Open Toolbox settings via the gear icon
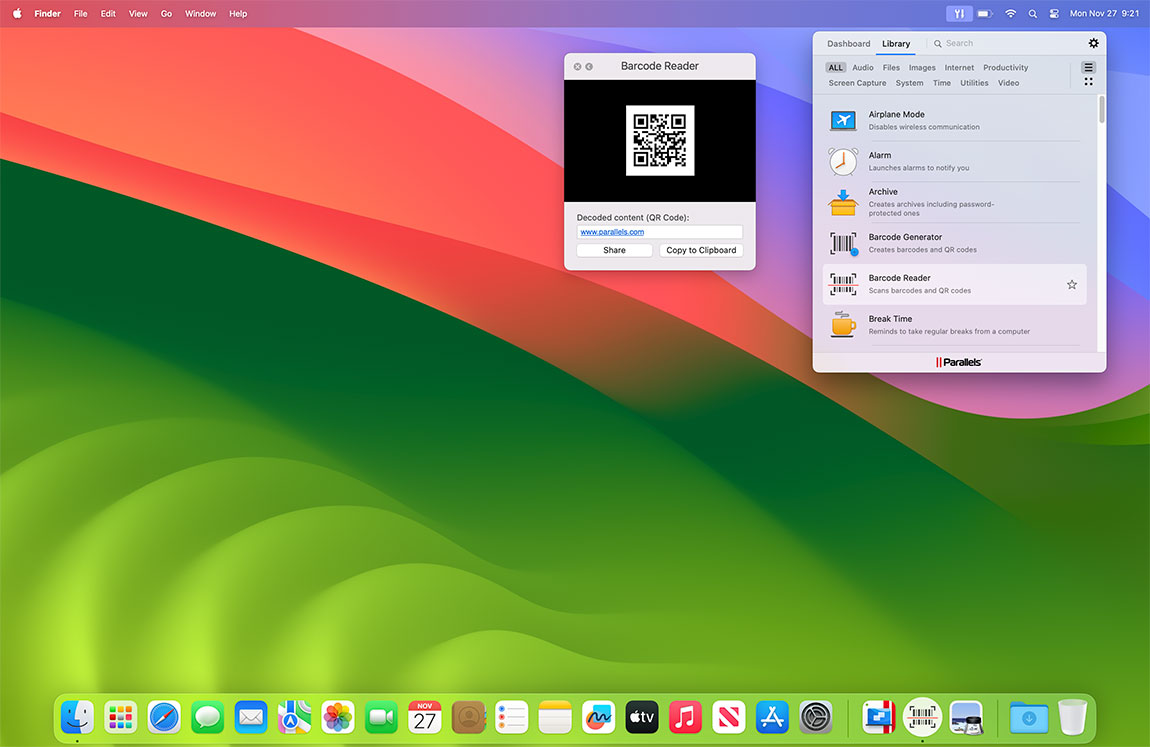Screen dimensions: 1150x747 pos(1093,43)
